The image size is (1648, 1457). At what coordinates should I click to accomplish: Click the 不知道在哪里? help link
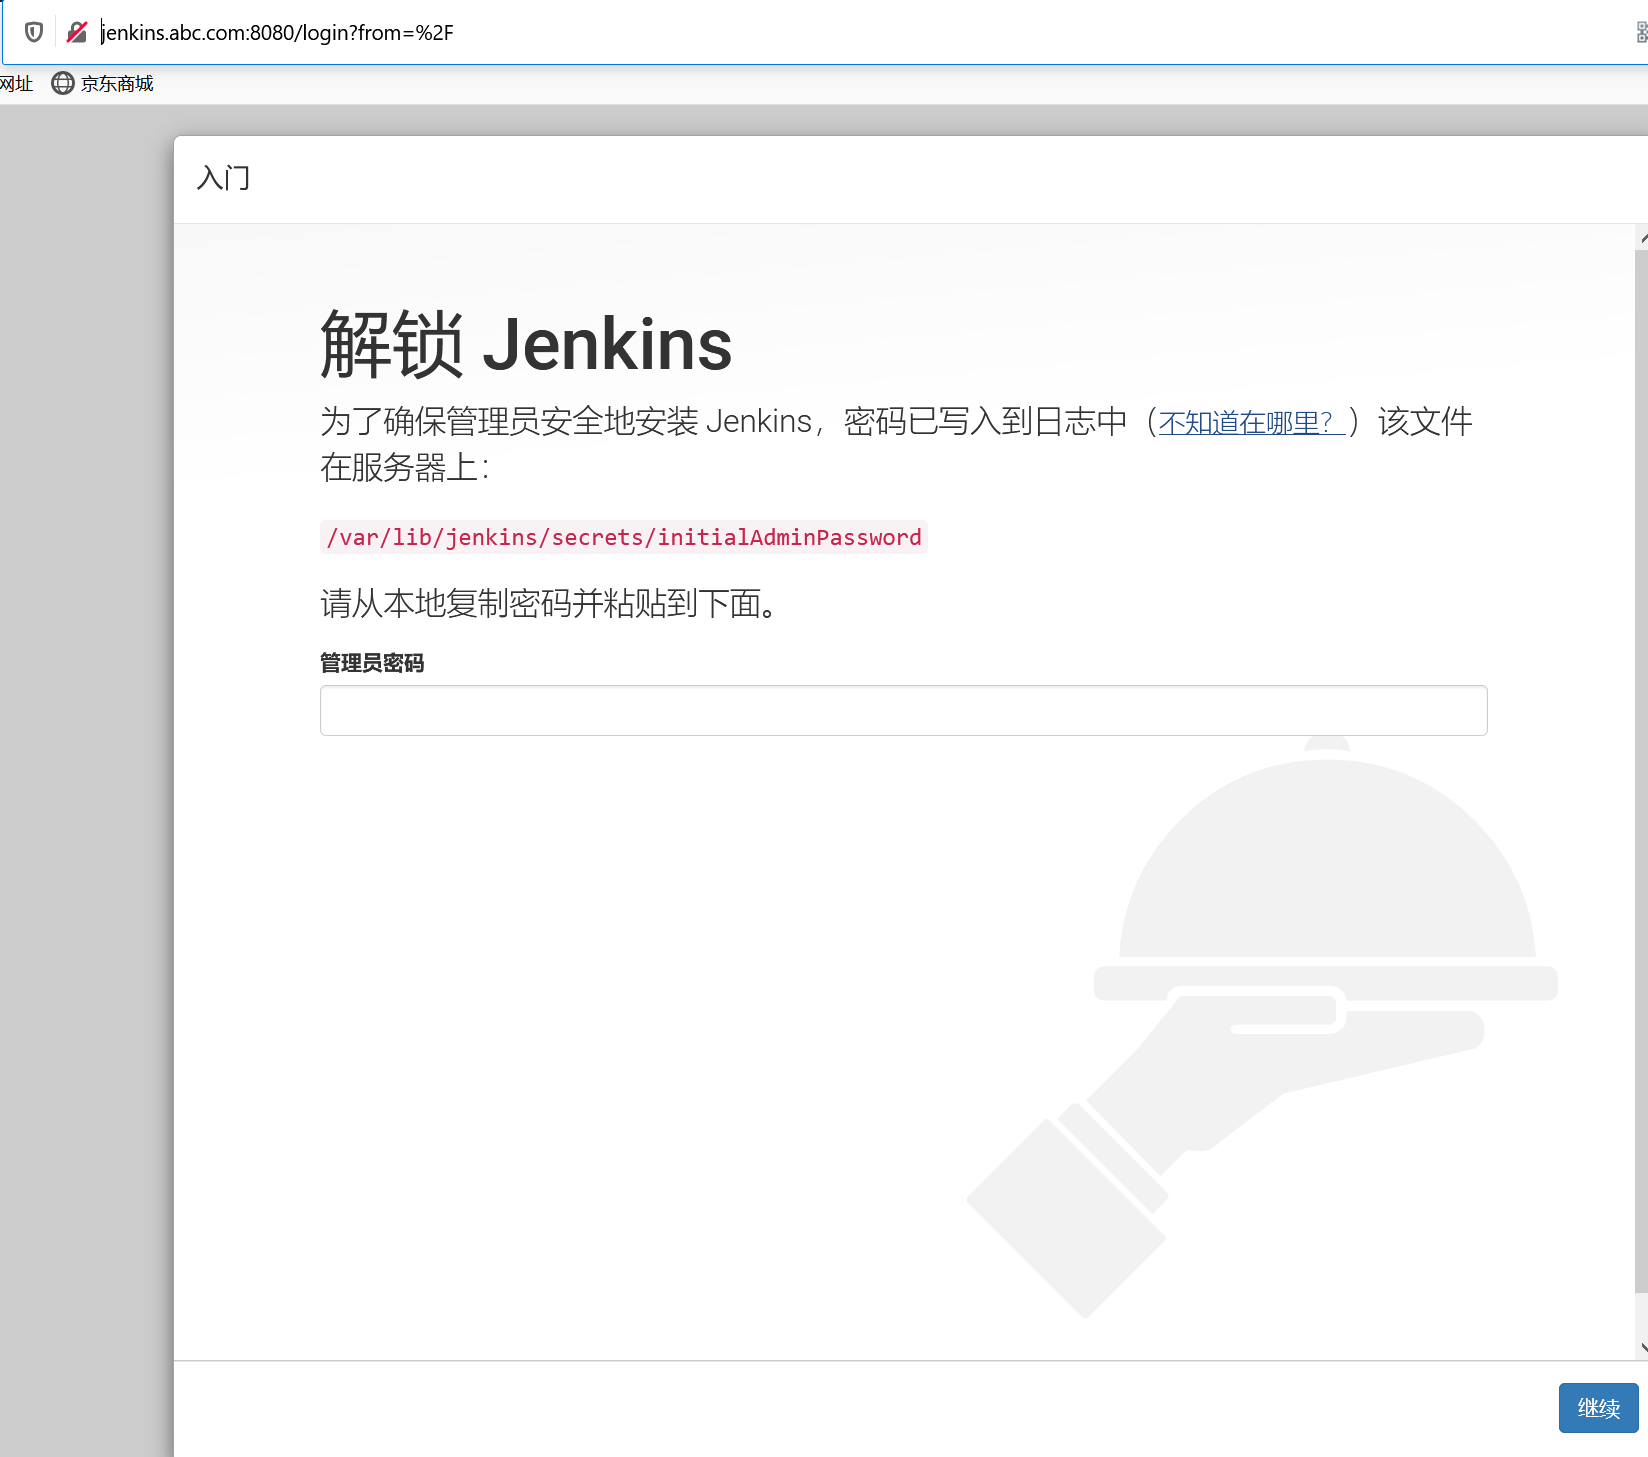coord(1251,423)
